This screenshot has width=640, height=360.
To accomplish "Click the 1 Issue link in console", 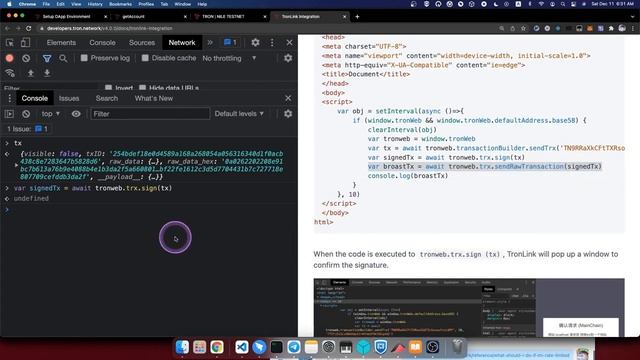I will [x=27, y=129].
